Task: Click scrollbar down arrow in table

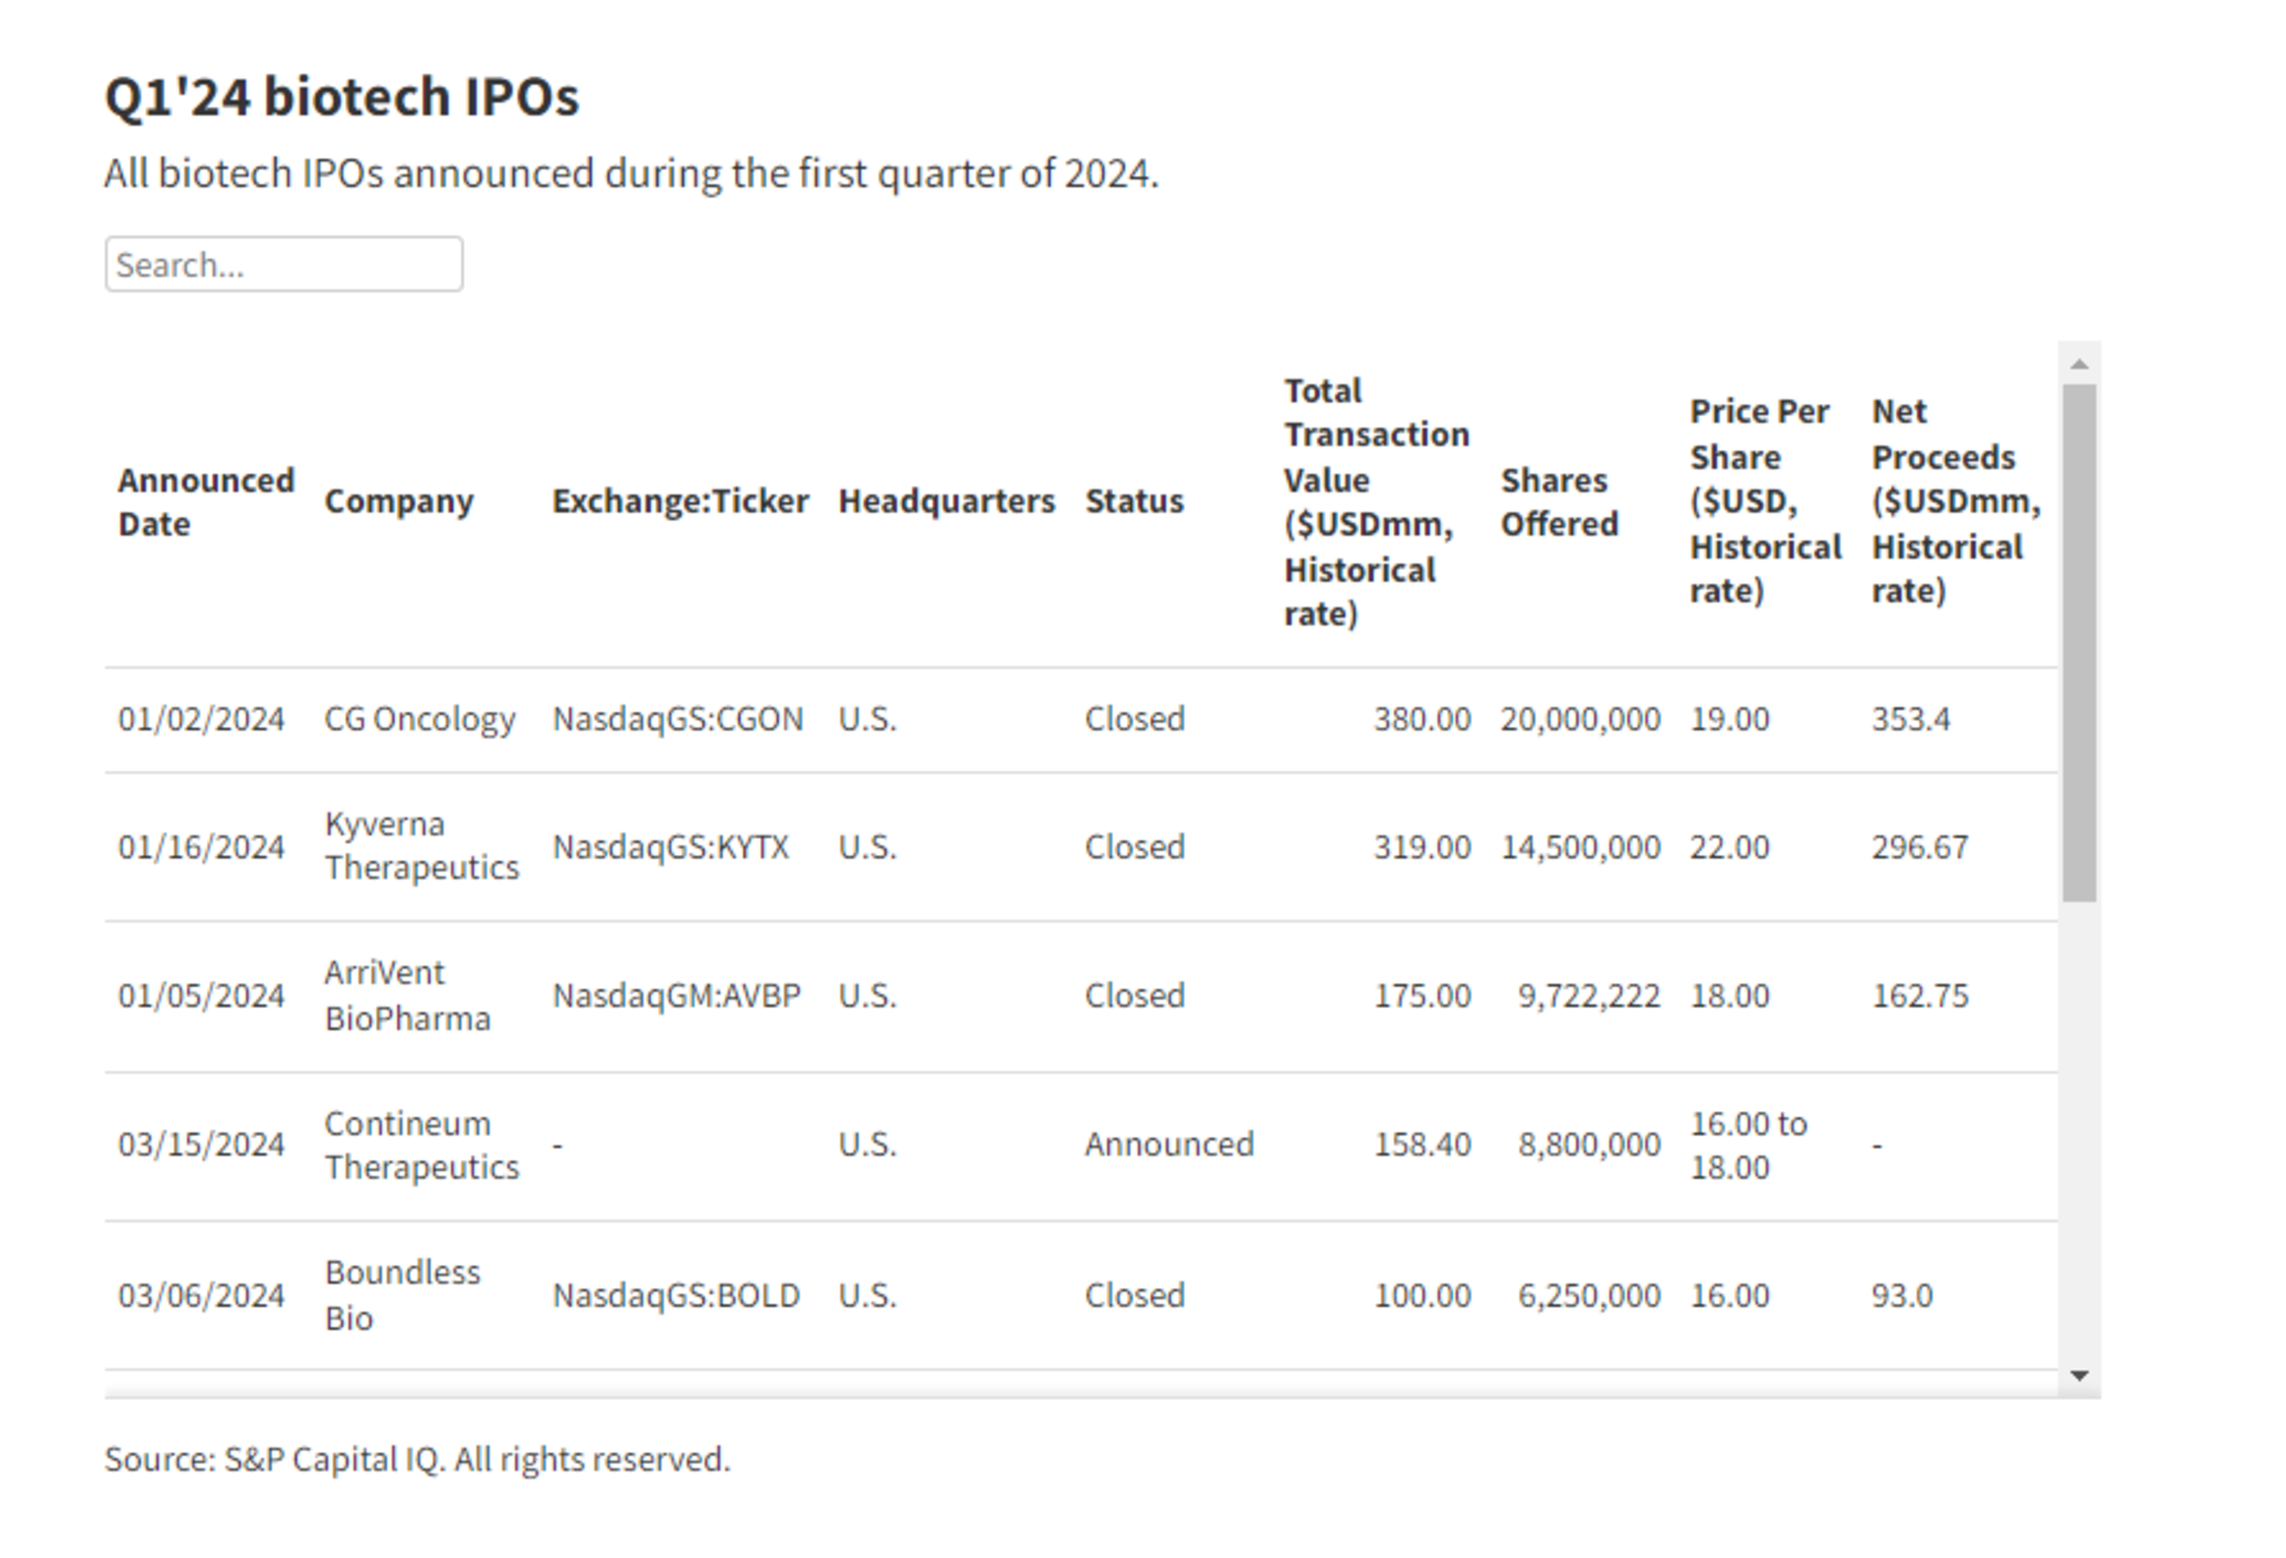Action: [2079, 1376]
